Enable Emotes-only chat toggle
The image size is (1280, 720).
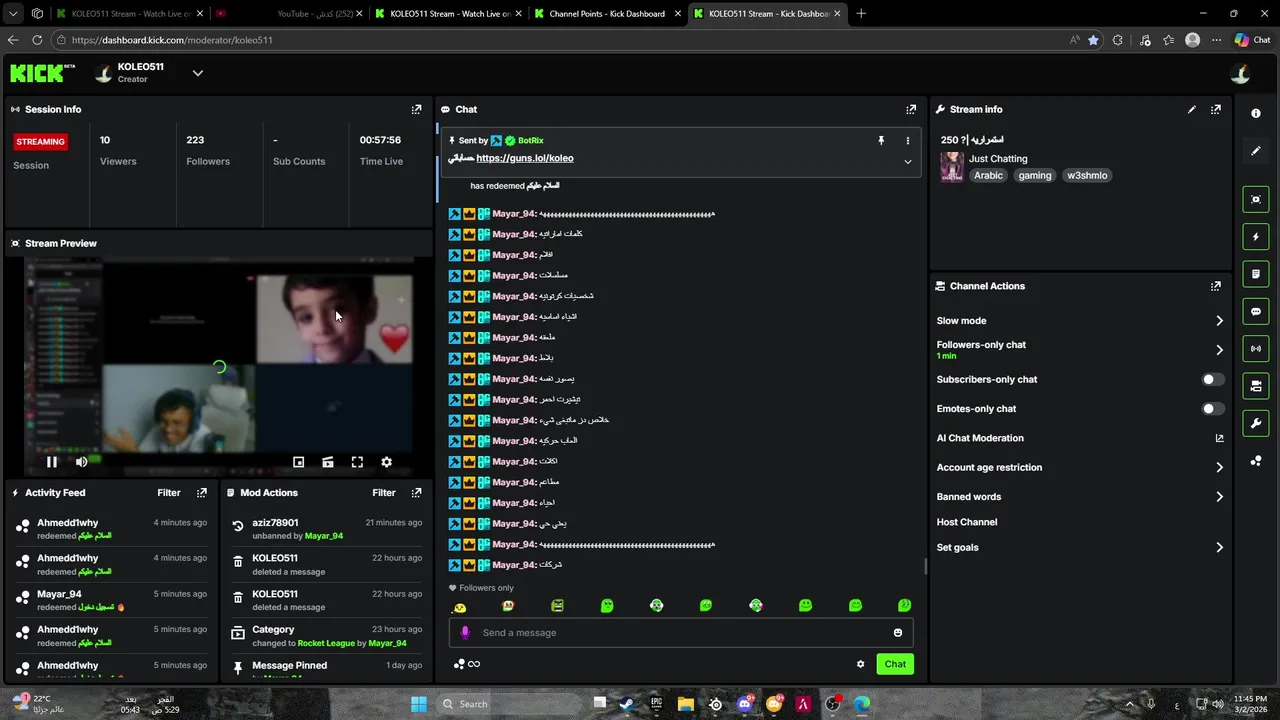[x=1213, y=409]
